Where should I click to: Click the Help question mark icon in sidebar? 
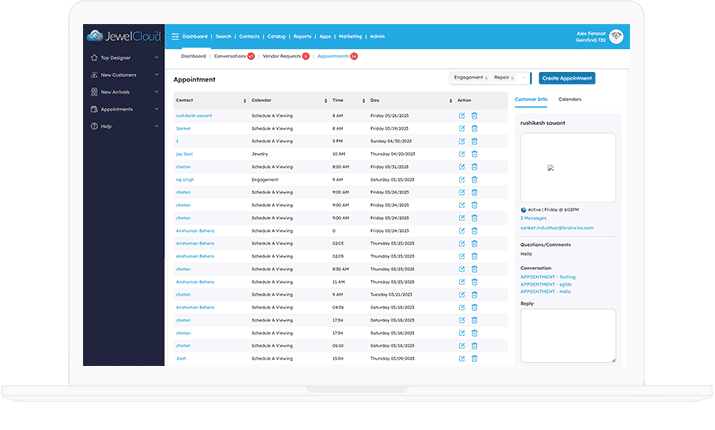pos(93,126)
